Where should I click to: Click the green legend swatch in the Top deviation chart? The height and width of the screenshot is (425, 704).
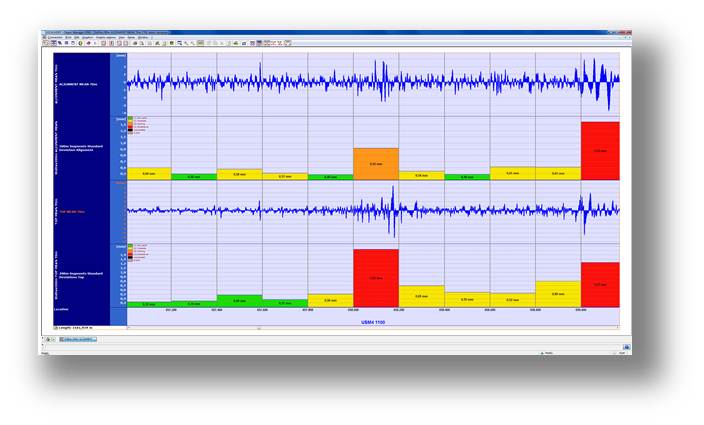[x=130, y=245]
